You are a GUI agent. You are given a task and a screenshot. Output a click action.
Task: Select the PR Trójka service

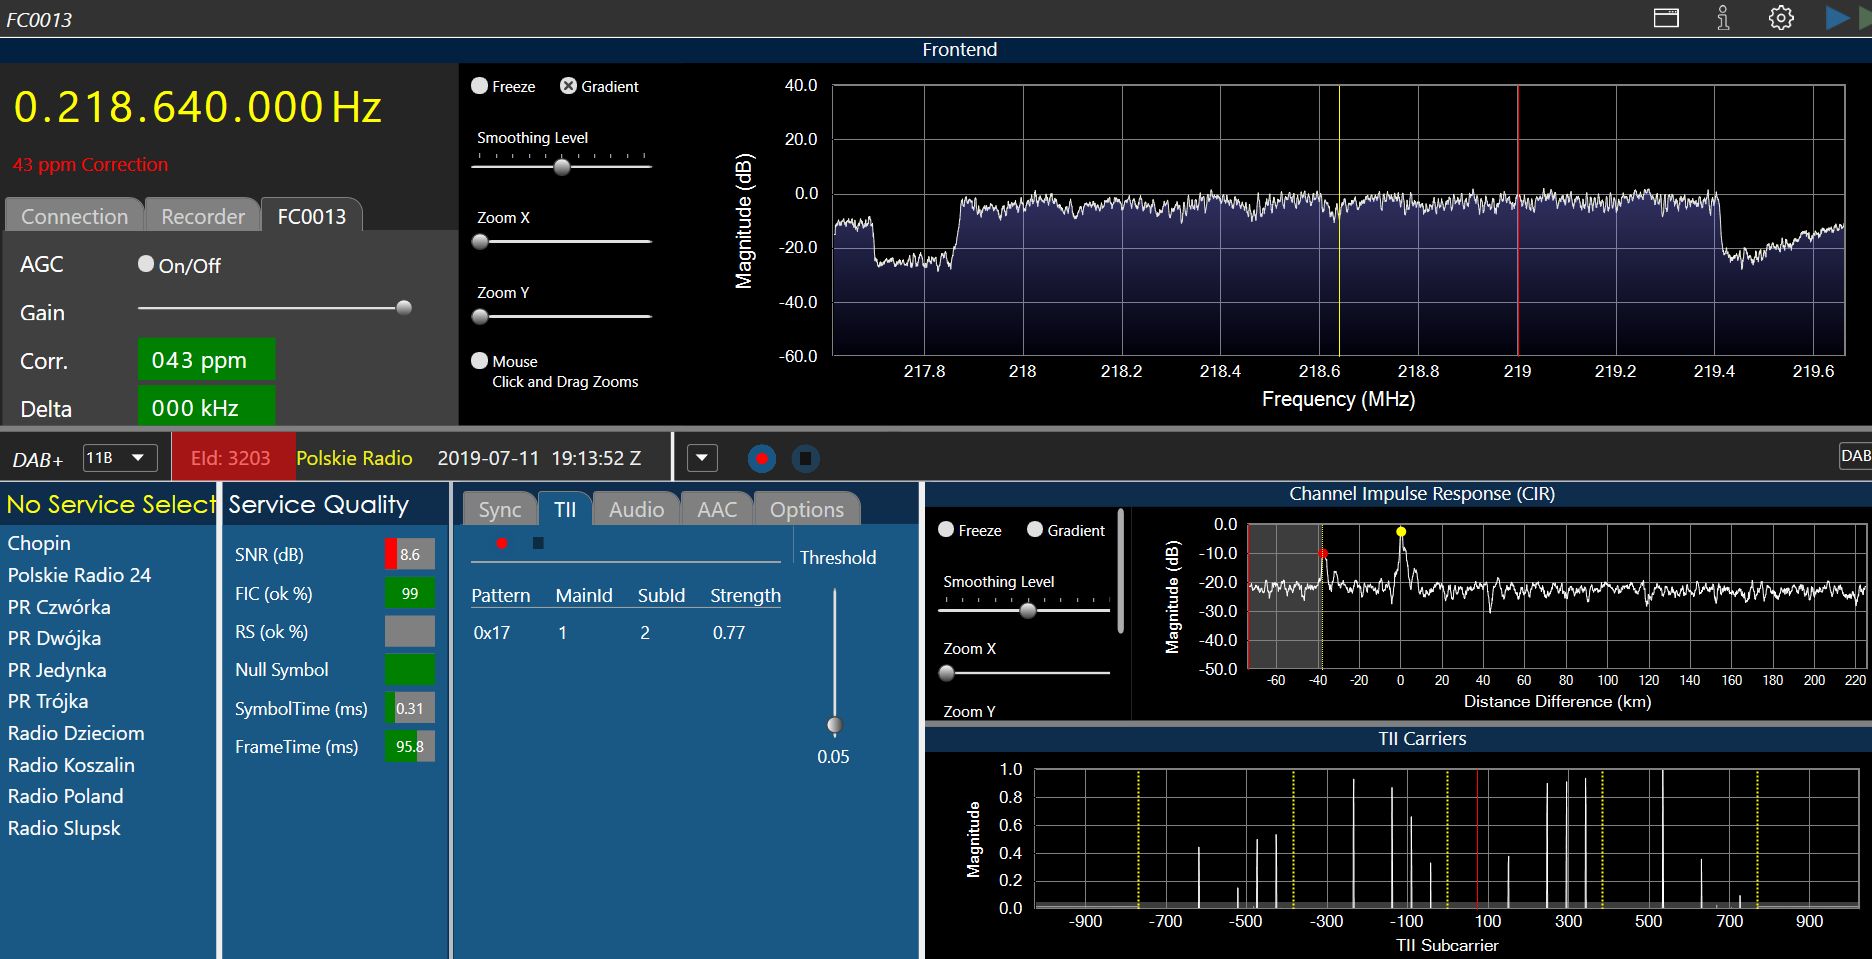pyautogui.click(x=48, y=701)
